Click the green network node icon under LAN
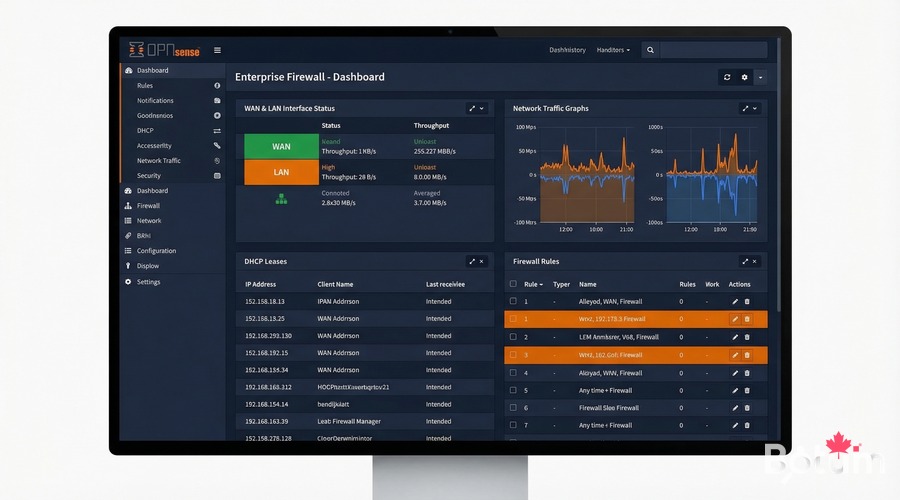 coord(281,199)
